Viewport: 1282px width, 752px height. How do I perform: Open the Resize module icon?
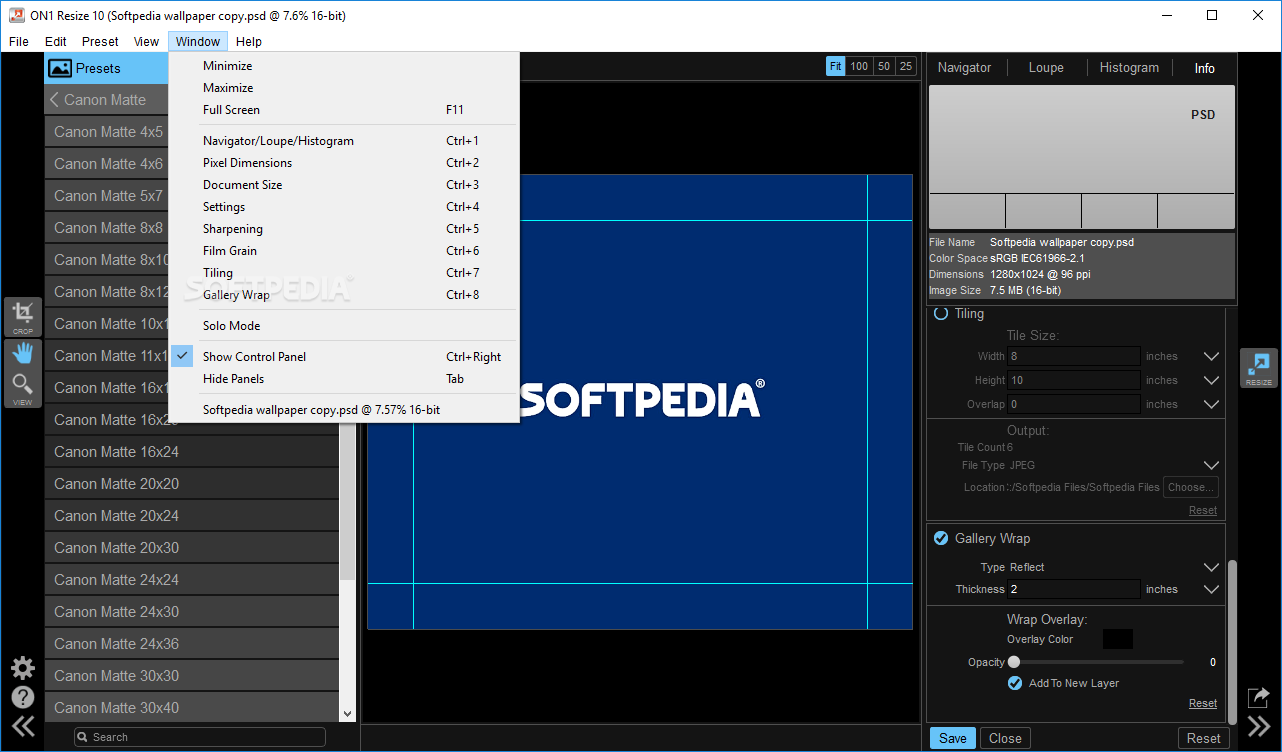pyautogui.click(x=1259, y=368)
